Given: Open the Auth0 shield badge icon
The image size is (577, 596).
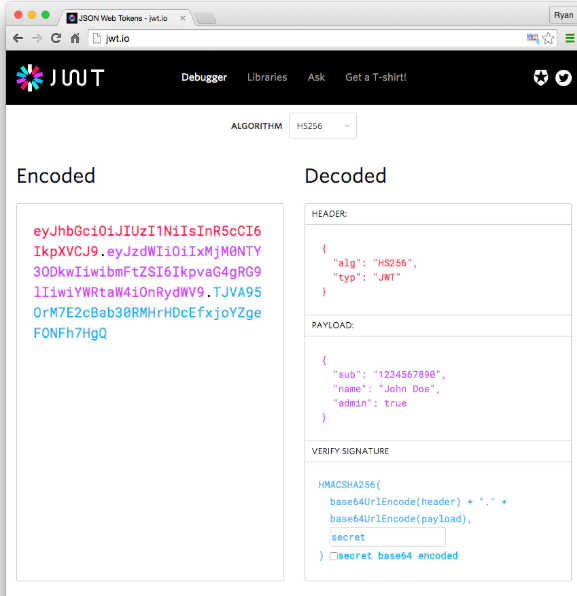Looking at the screenshot, I should pos(541,78).
